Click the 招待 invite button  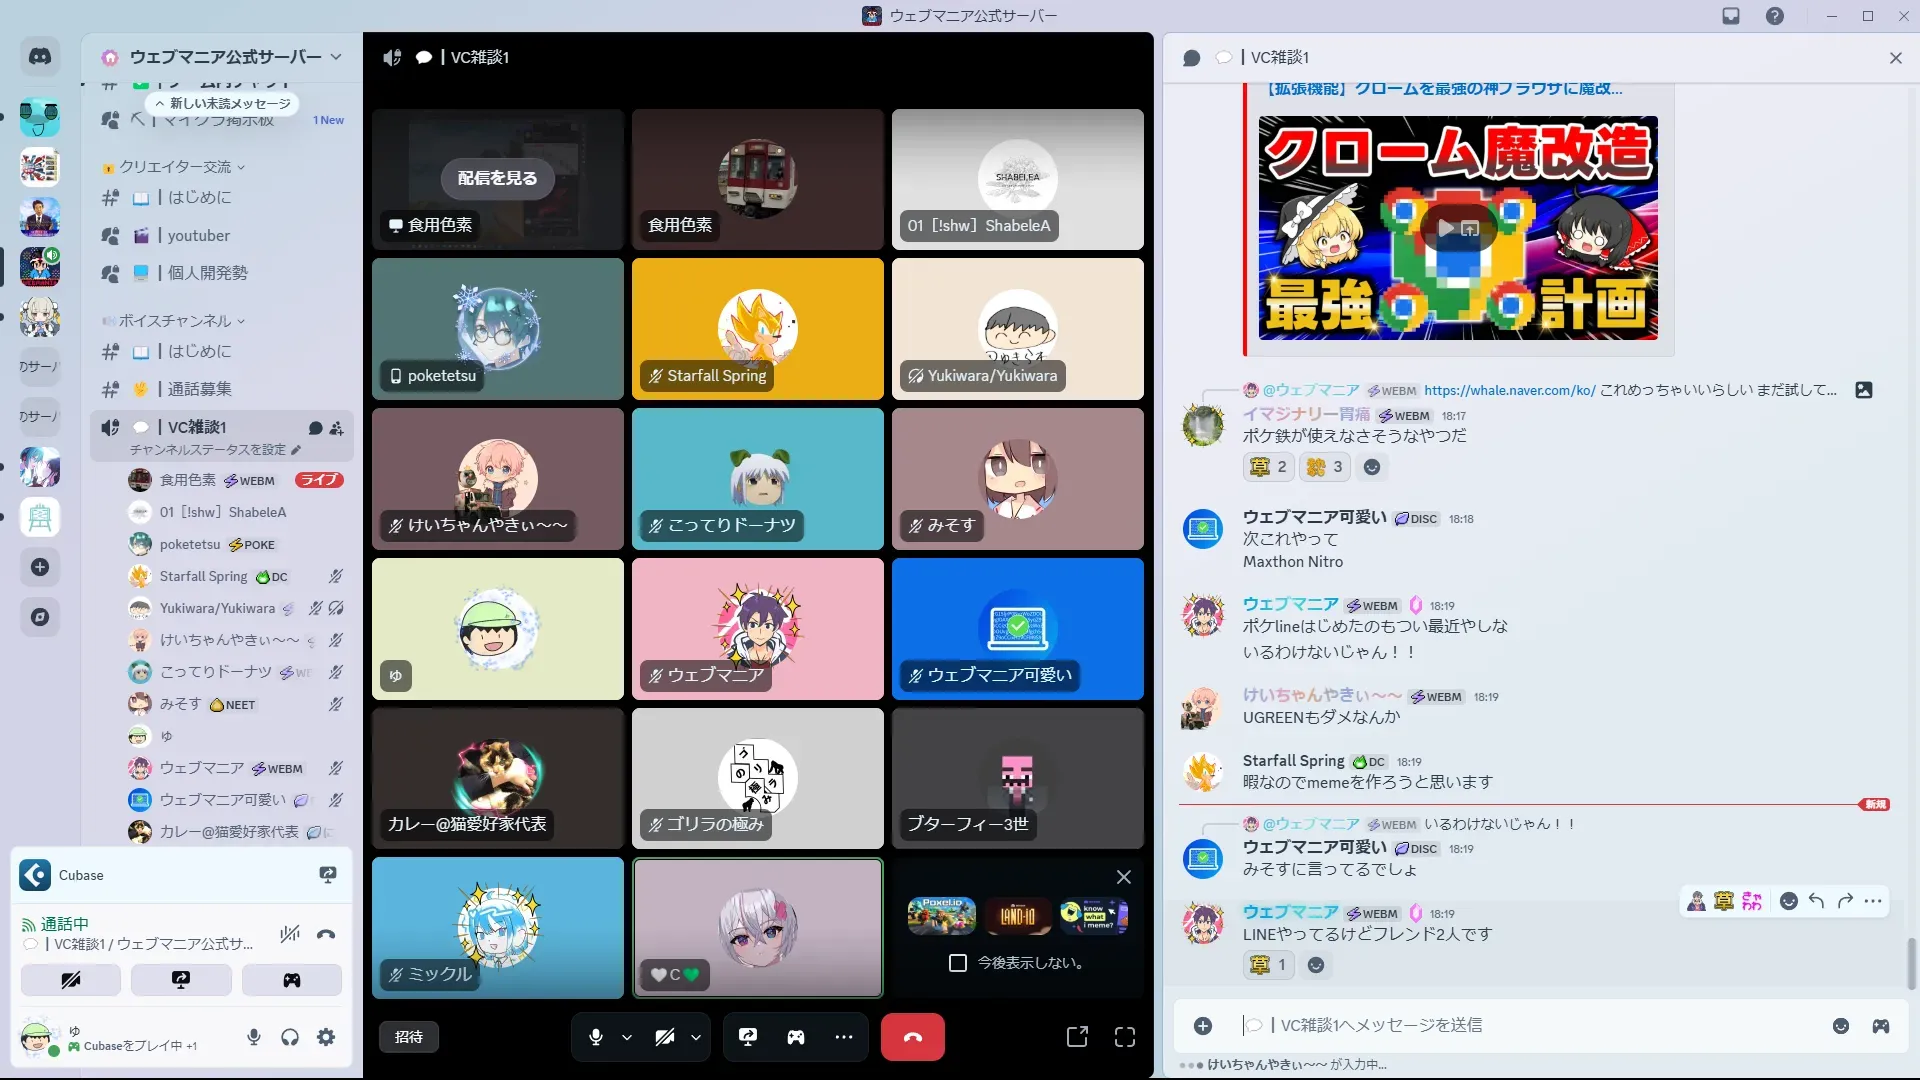(x=409, y=1037)
